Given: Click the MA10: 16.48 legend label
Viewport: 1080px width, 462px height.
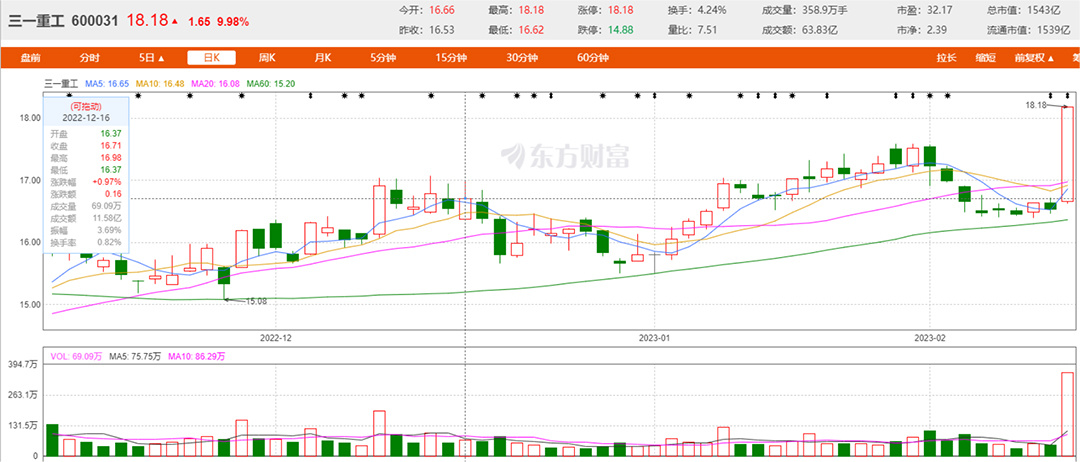Looking at the screenshot, I should click(160, 83).
